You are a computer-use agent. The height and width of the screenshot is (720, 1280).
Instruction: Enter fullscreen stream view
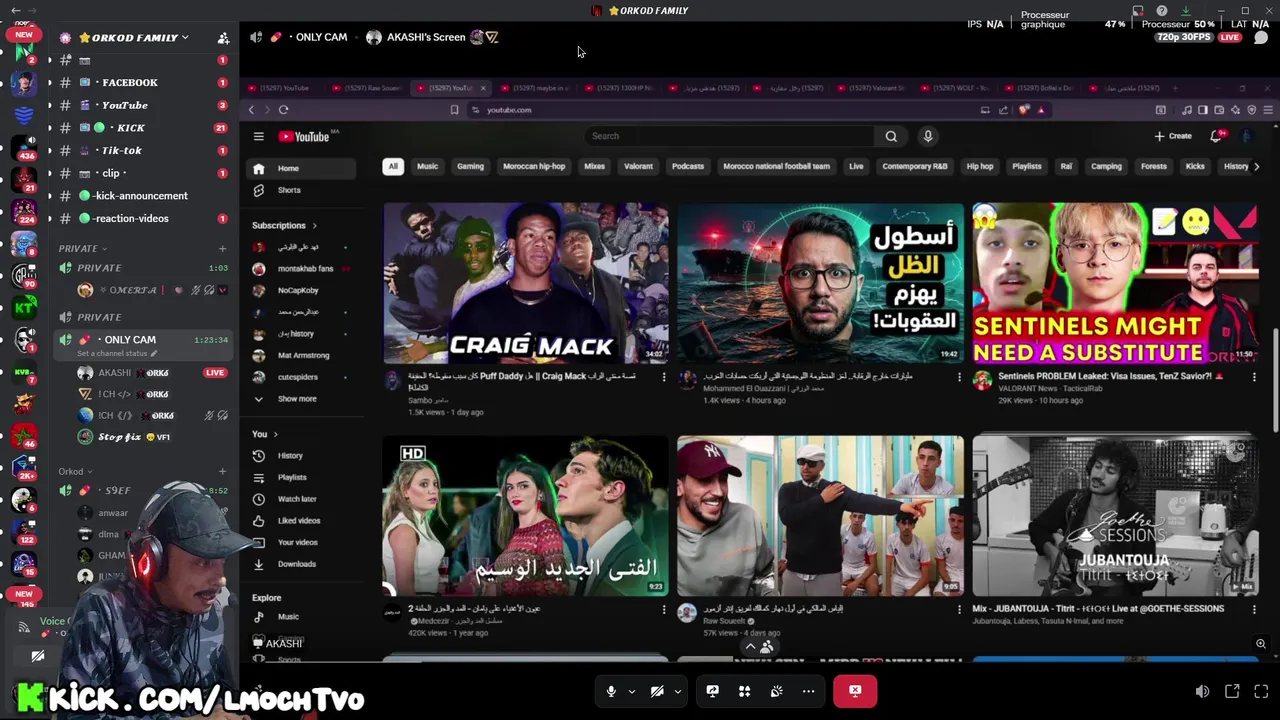pos(1261,691)
